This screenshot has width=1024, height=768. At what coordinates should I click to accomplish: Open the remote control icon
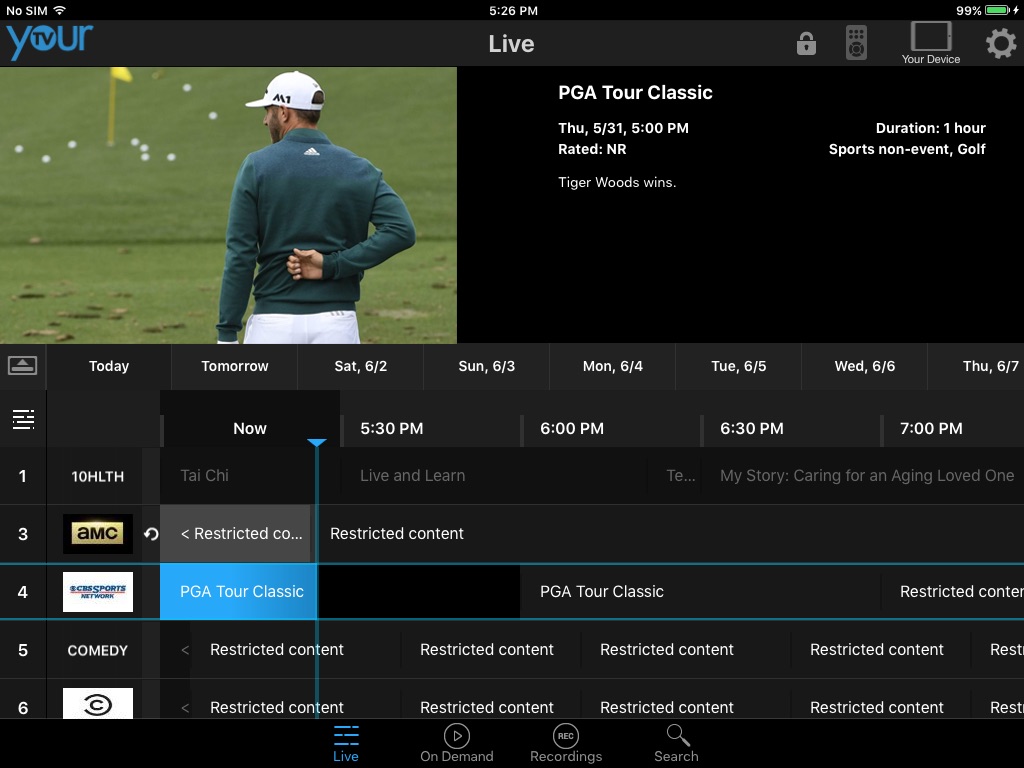point(856,43)
